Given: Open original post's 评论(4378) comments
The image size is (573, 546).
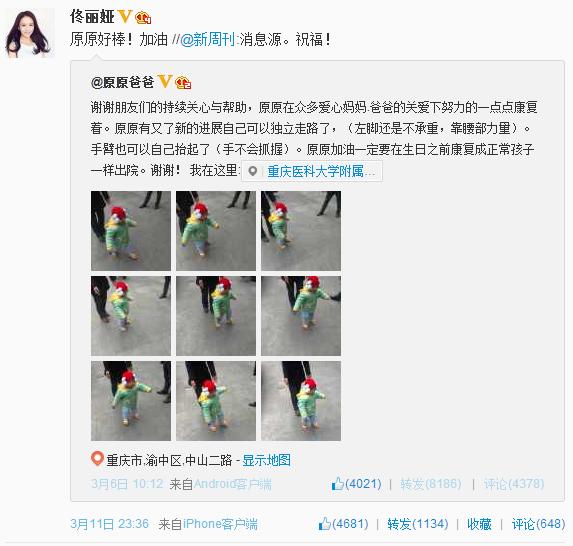Looking at the screenshot, I should pyautogui.click(x=514, y=484).
